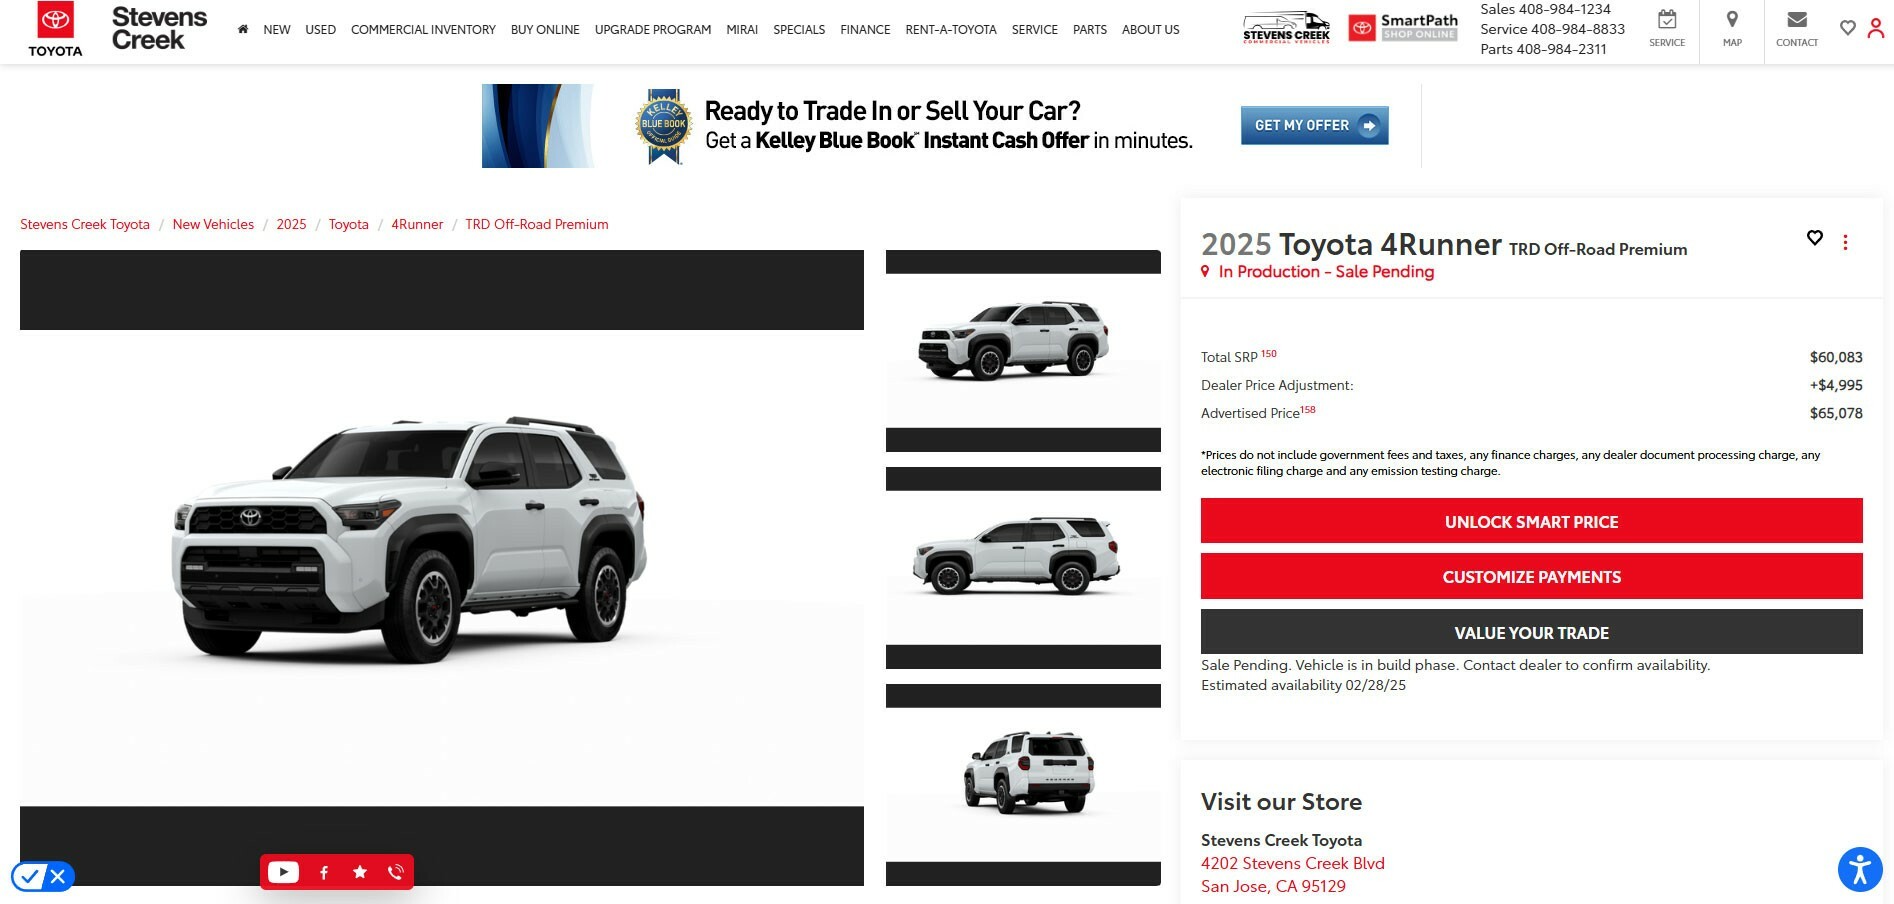Open the Map location pin icon
This screenshot has height=904, width=1894.
coord(1732,20)
